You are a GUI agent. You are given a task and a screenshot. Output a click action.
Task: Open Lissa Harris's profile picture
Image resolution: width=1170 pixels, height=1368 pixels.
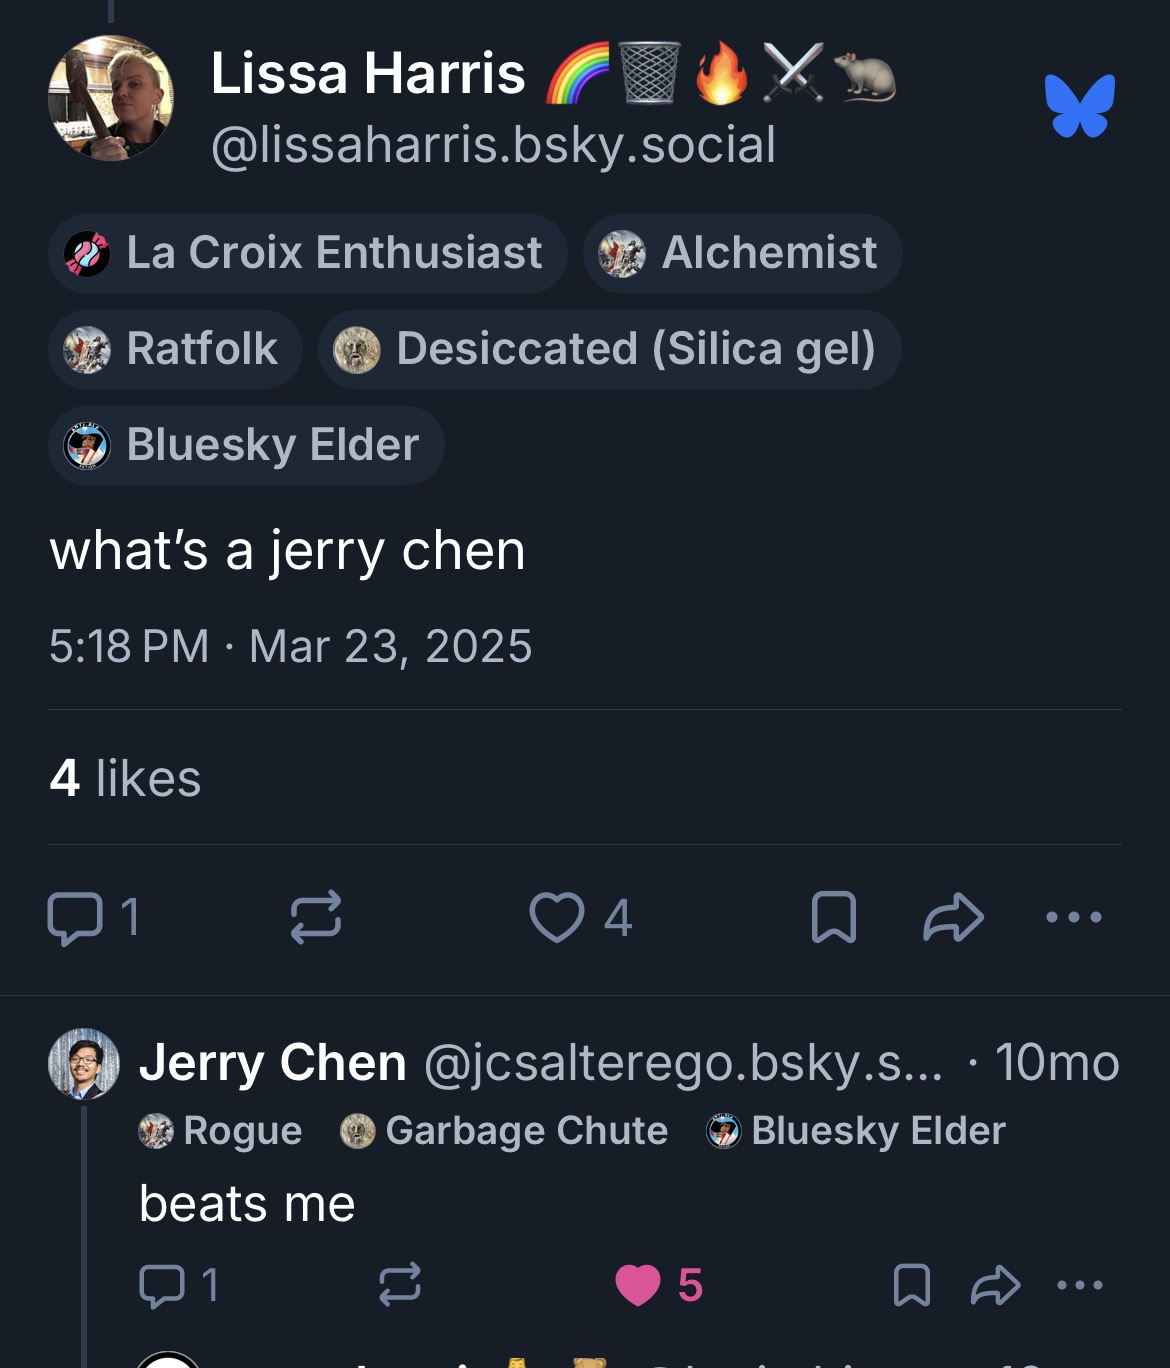[110, 98]
